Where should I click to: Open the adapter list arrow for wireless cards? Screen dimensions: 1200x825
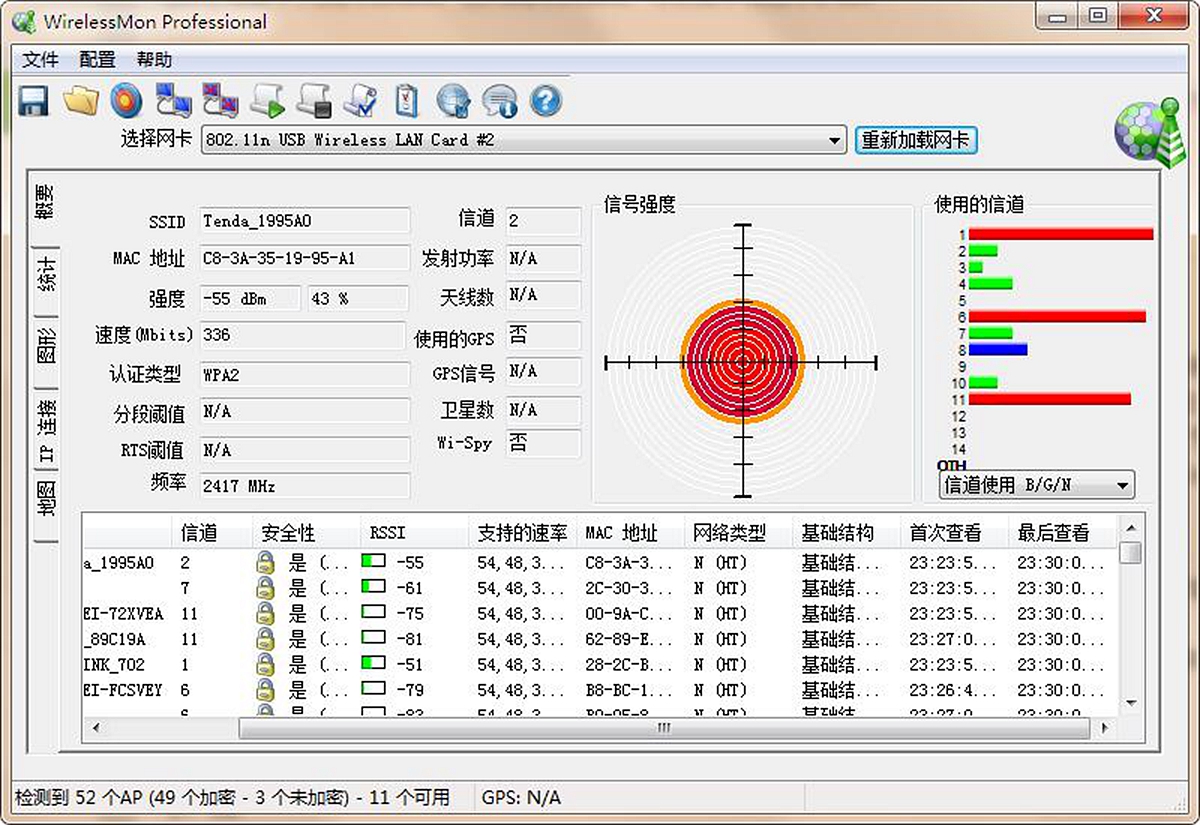(x=836, y=140)
